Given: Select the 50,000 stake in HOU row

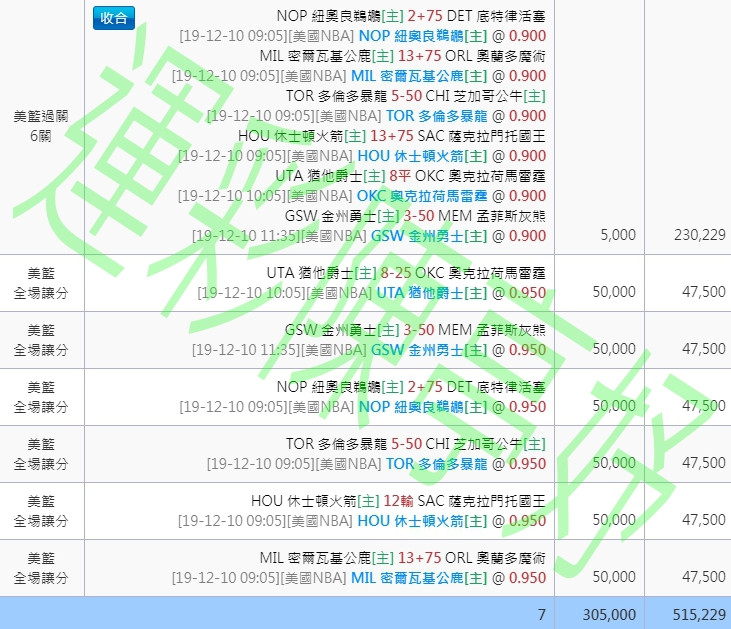Looking at the screenshot, I should click(614, 519).
